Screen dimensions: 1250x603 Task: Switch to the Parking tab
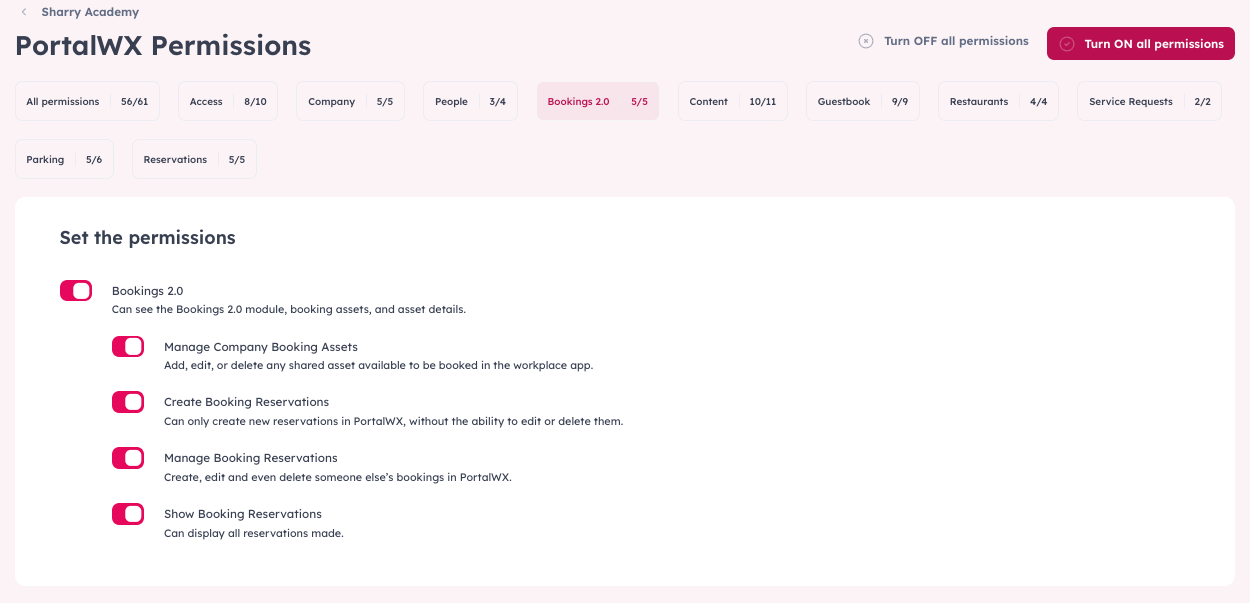click(x=64, y=159)
